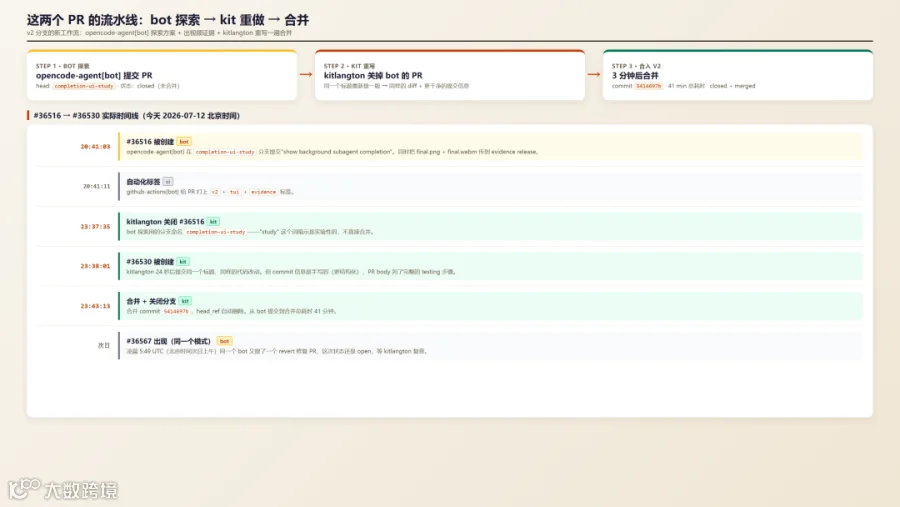Image resolution: width=900 pixels, height=507 pixels.
Task: Click the ci badge next to 自动化标签
Action: click(x=168, y=181)
